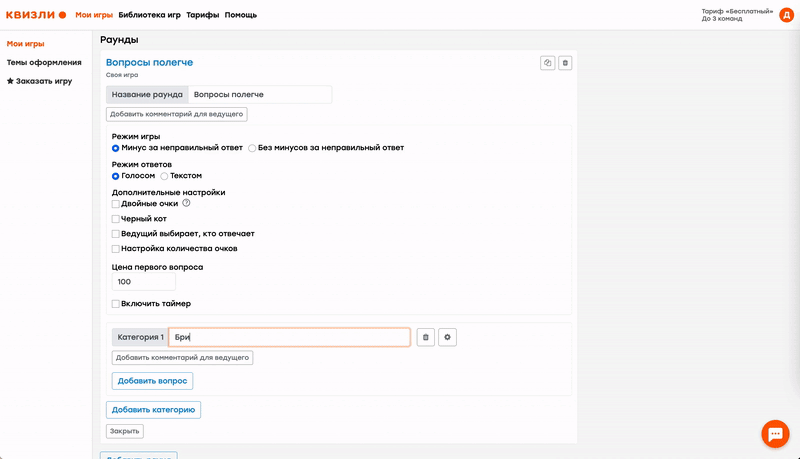Check Настройка количества очков option
The image size is (800, 459).
116,248
